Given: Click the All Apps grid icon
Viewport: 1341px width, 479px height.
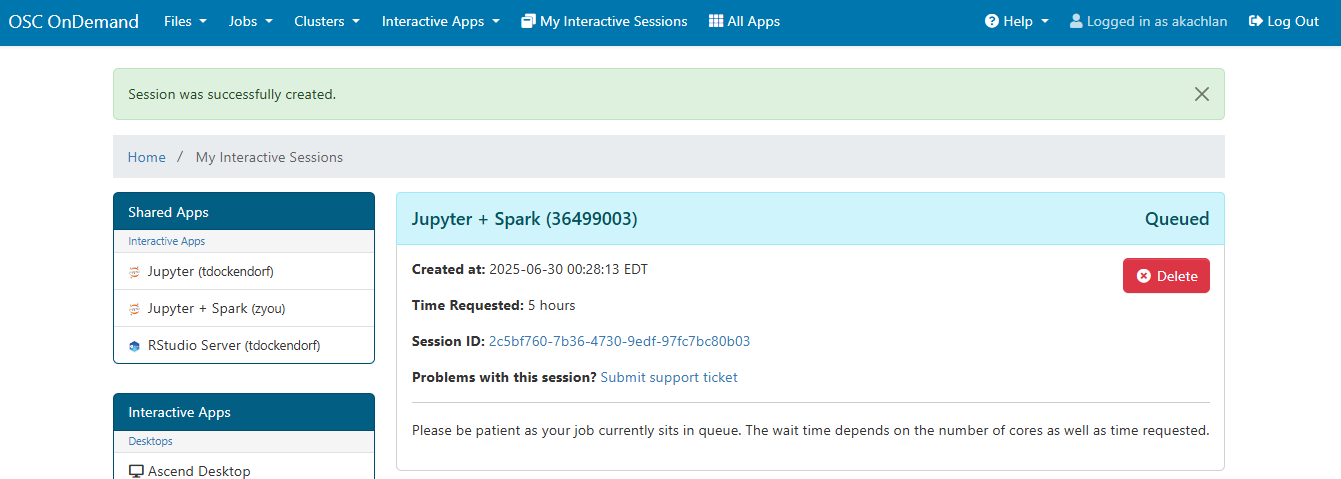Looking at the screenshot, I should pyautogui.click(x=716, y=21).
